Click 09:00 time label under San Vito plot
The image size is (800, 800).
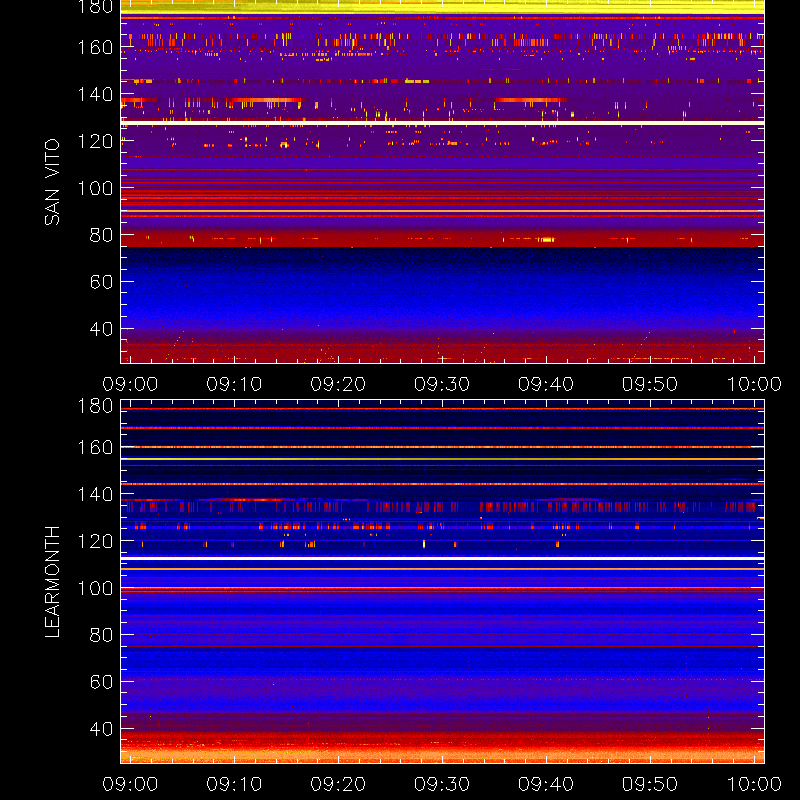(130, 384)
